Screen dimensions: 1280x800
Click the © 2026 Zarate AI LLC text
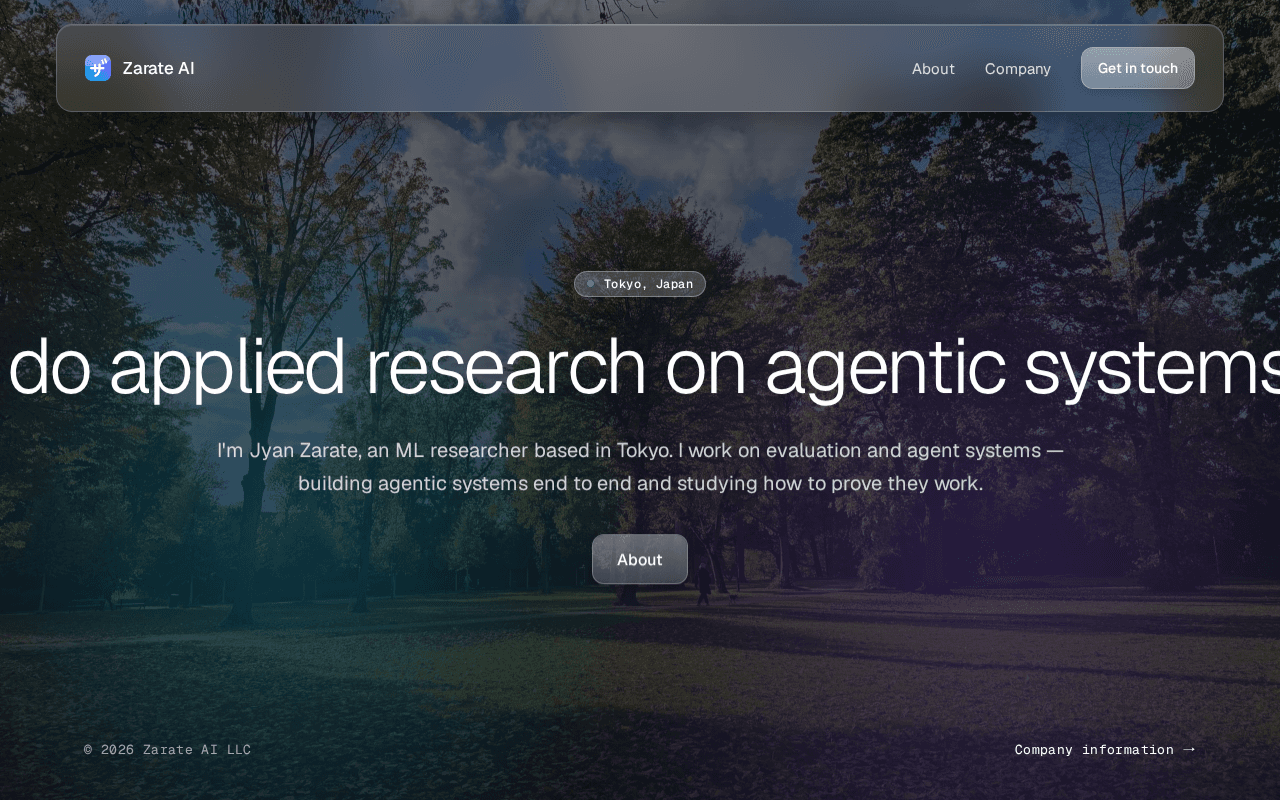pyautogui.click(x=167, y=749)
